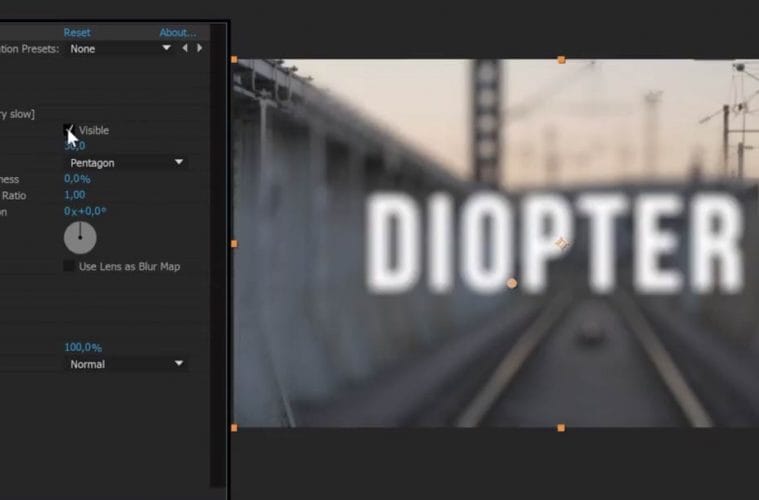Click the layer anchor point crosshair icon
This screenshot has width=759, height=500.
(562, 243)
